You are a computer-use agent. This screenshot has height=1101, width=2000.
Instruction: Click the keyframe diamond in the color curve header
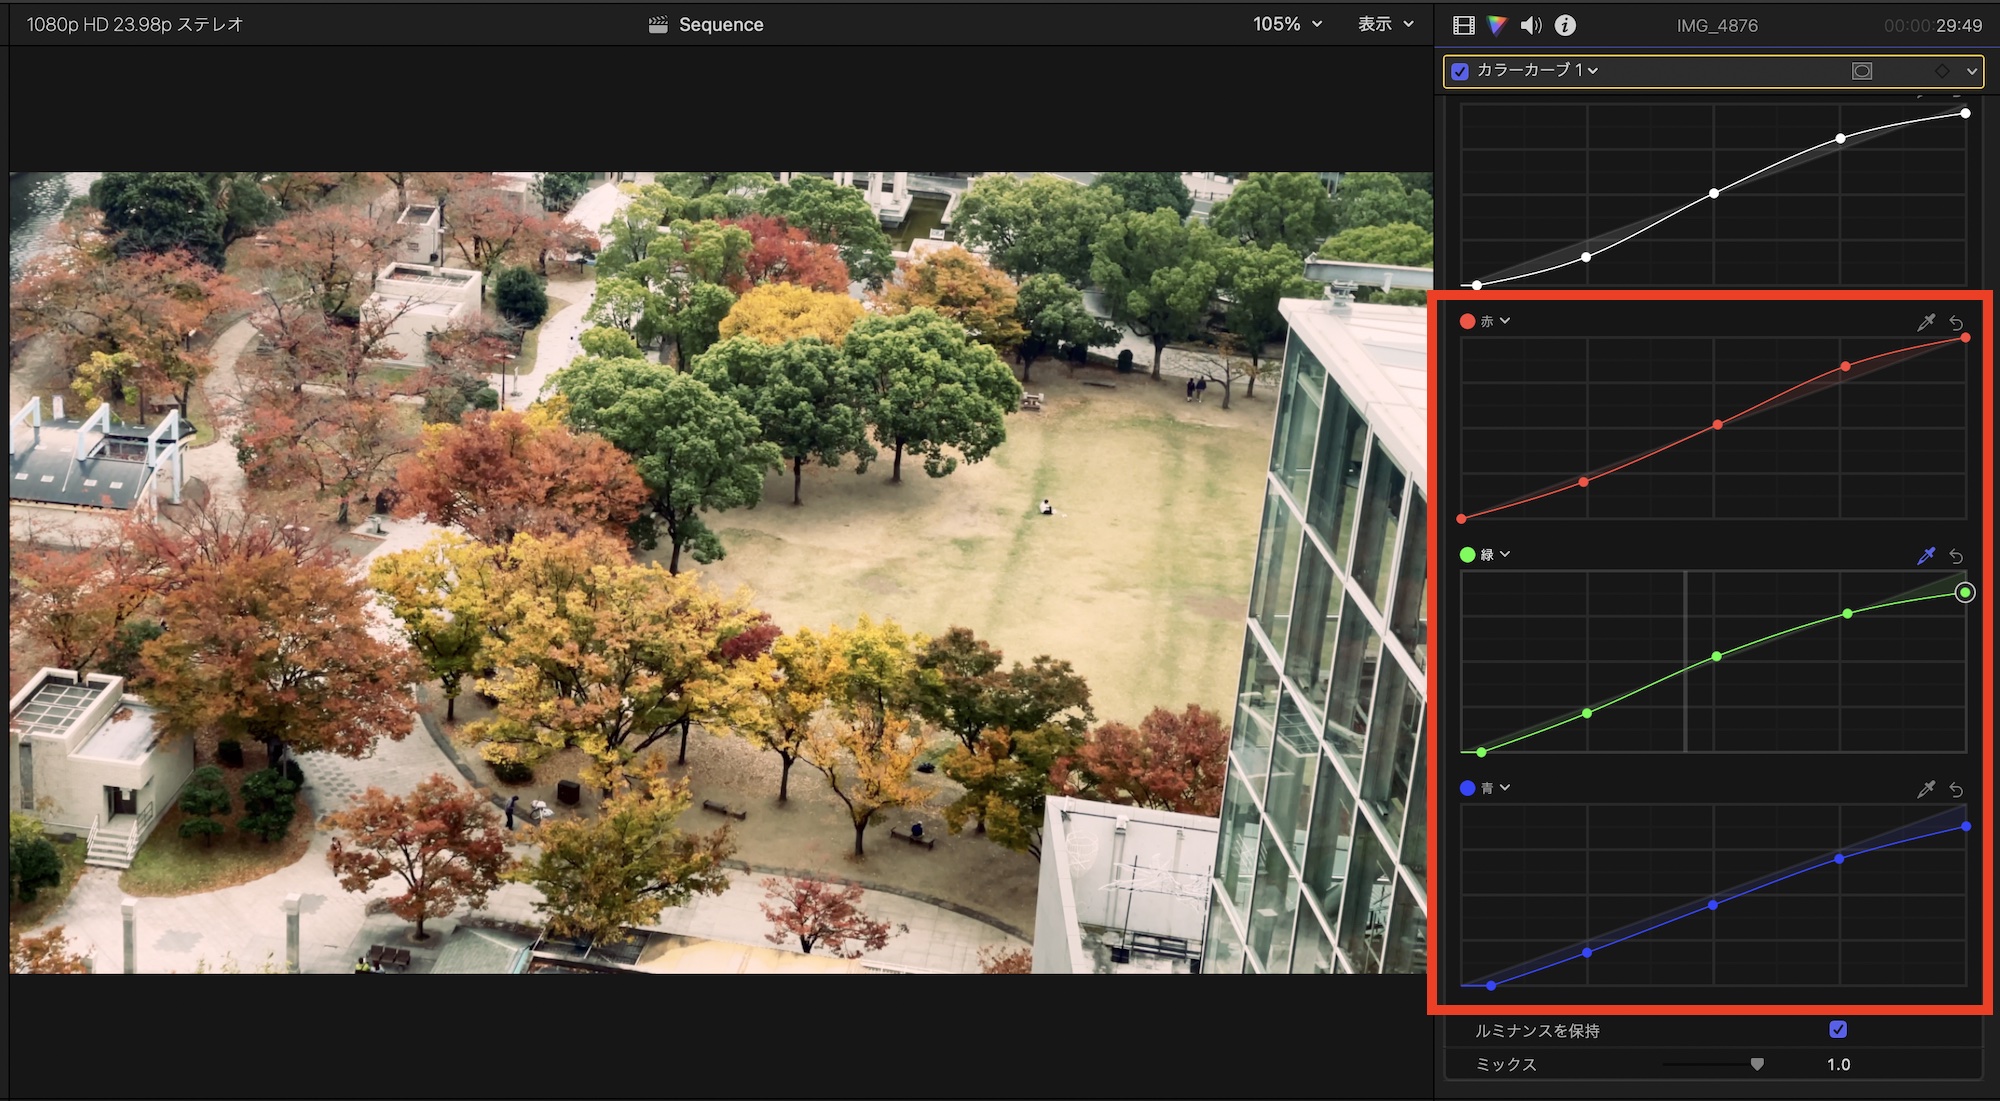[x=1941, y=71]
